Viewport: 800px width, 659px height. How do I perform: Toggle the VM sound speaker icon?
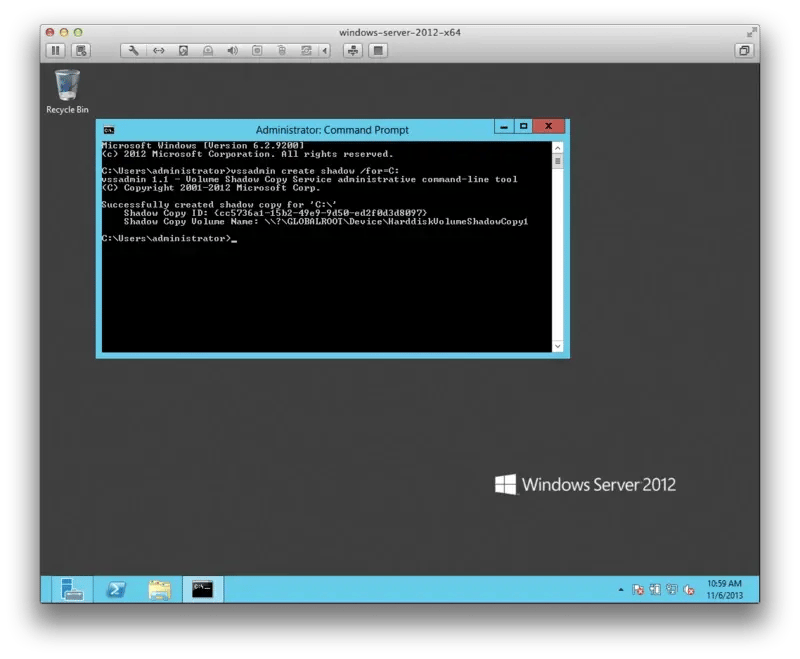coord(232,50)
